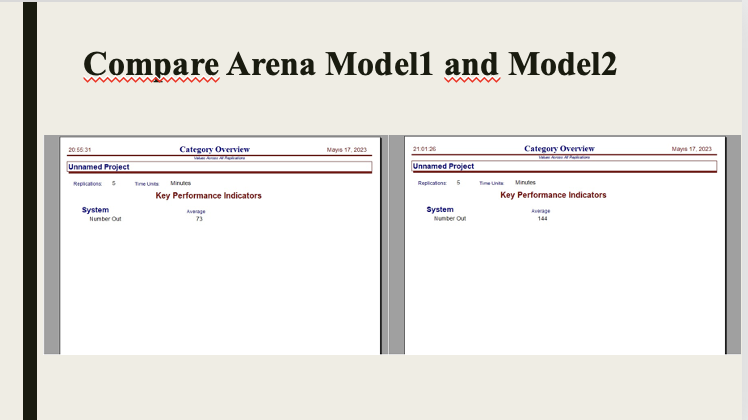The height and width of the screenshot is (420, 748).
Task: Click 'Key Performance Indicators' in right report
Action: [553, 195]
